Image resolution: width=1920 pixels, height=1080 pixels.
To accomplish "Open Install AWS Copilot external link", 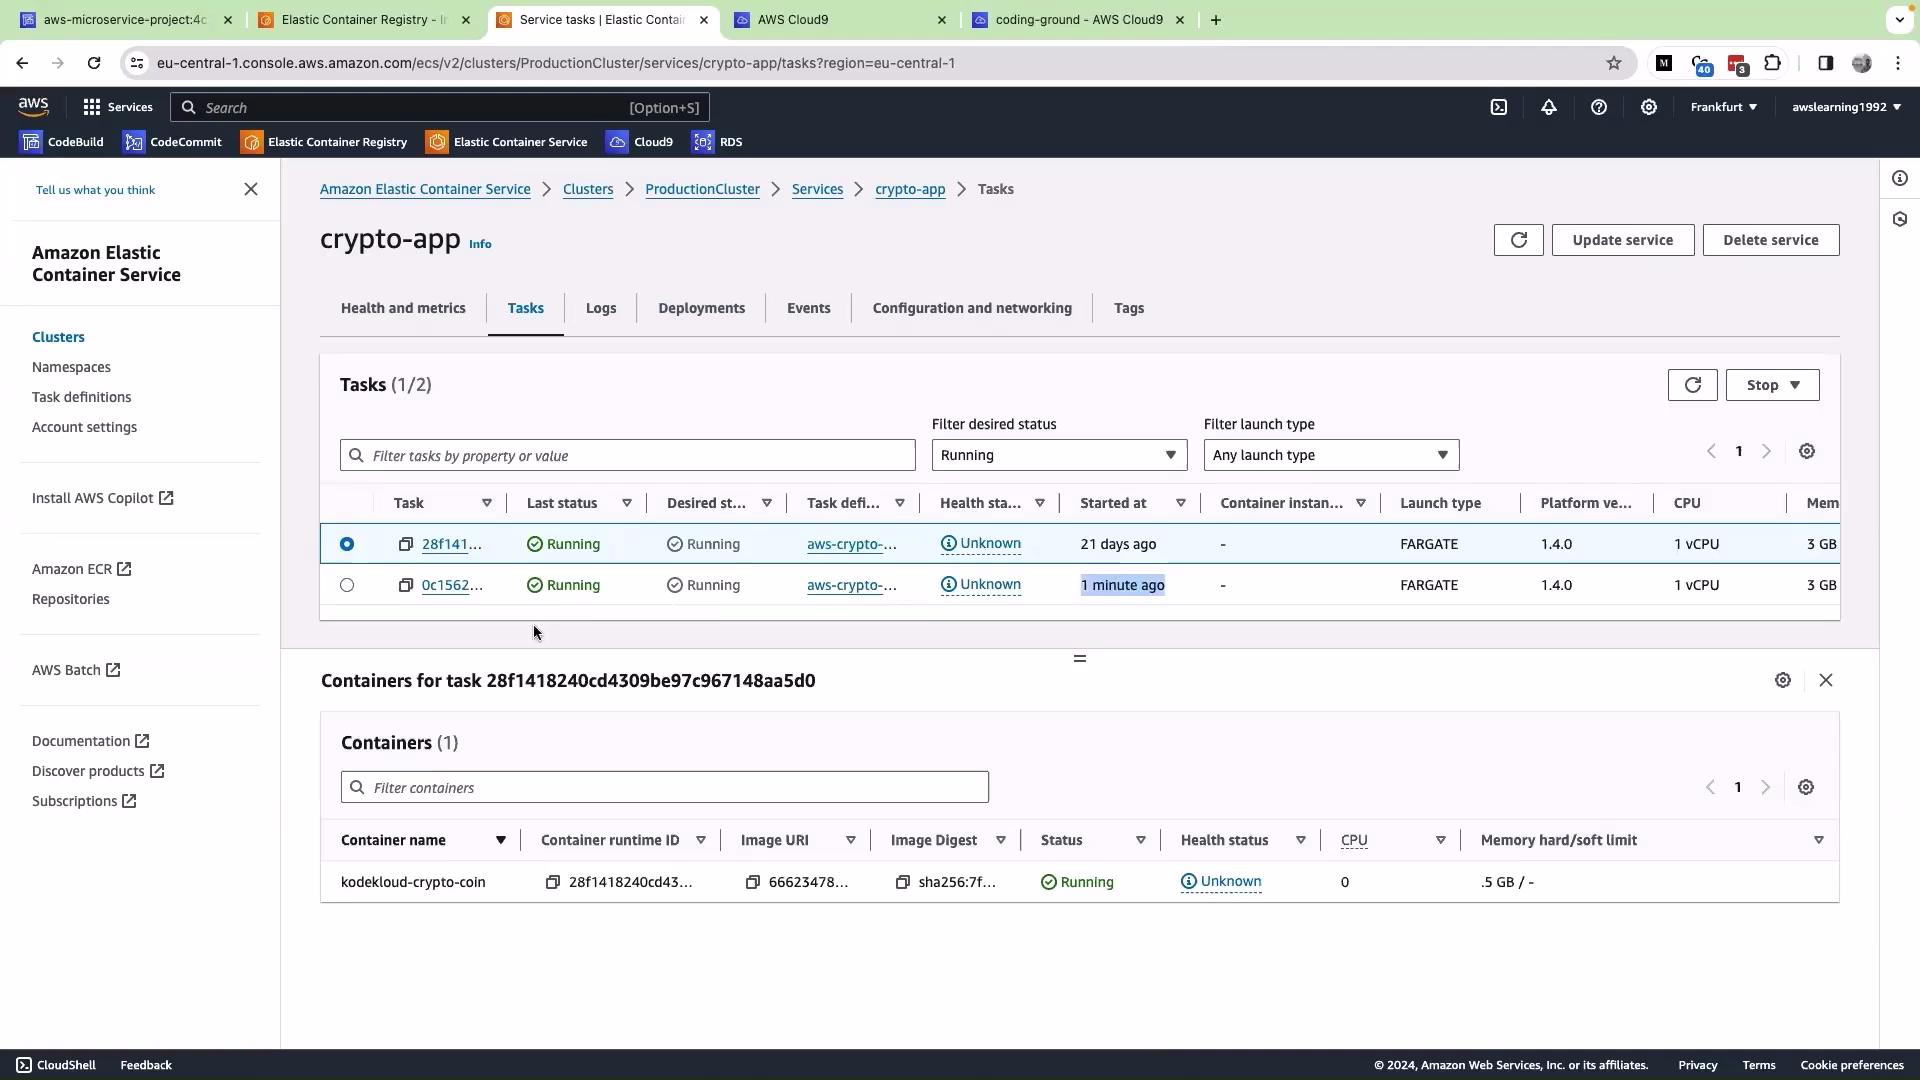I will [103, 498].
